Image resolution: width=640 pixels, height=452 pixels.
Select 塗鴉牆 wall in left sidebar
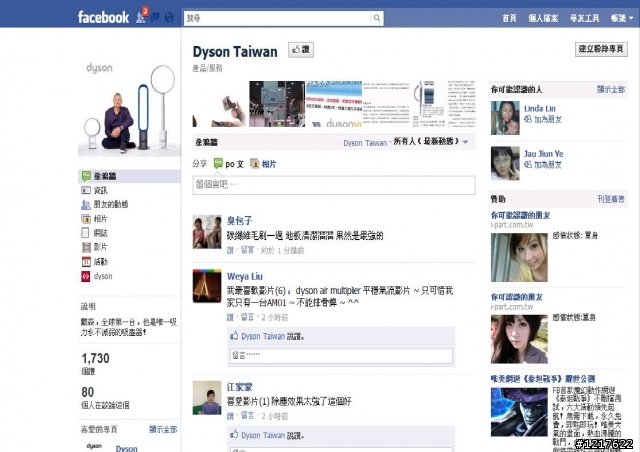129,176
